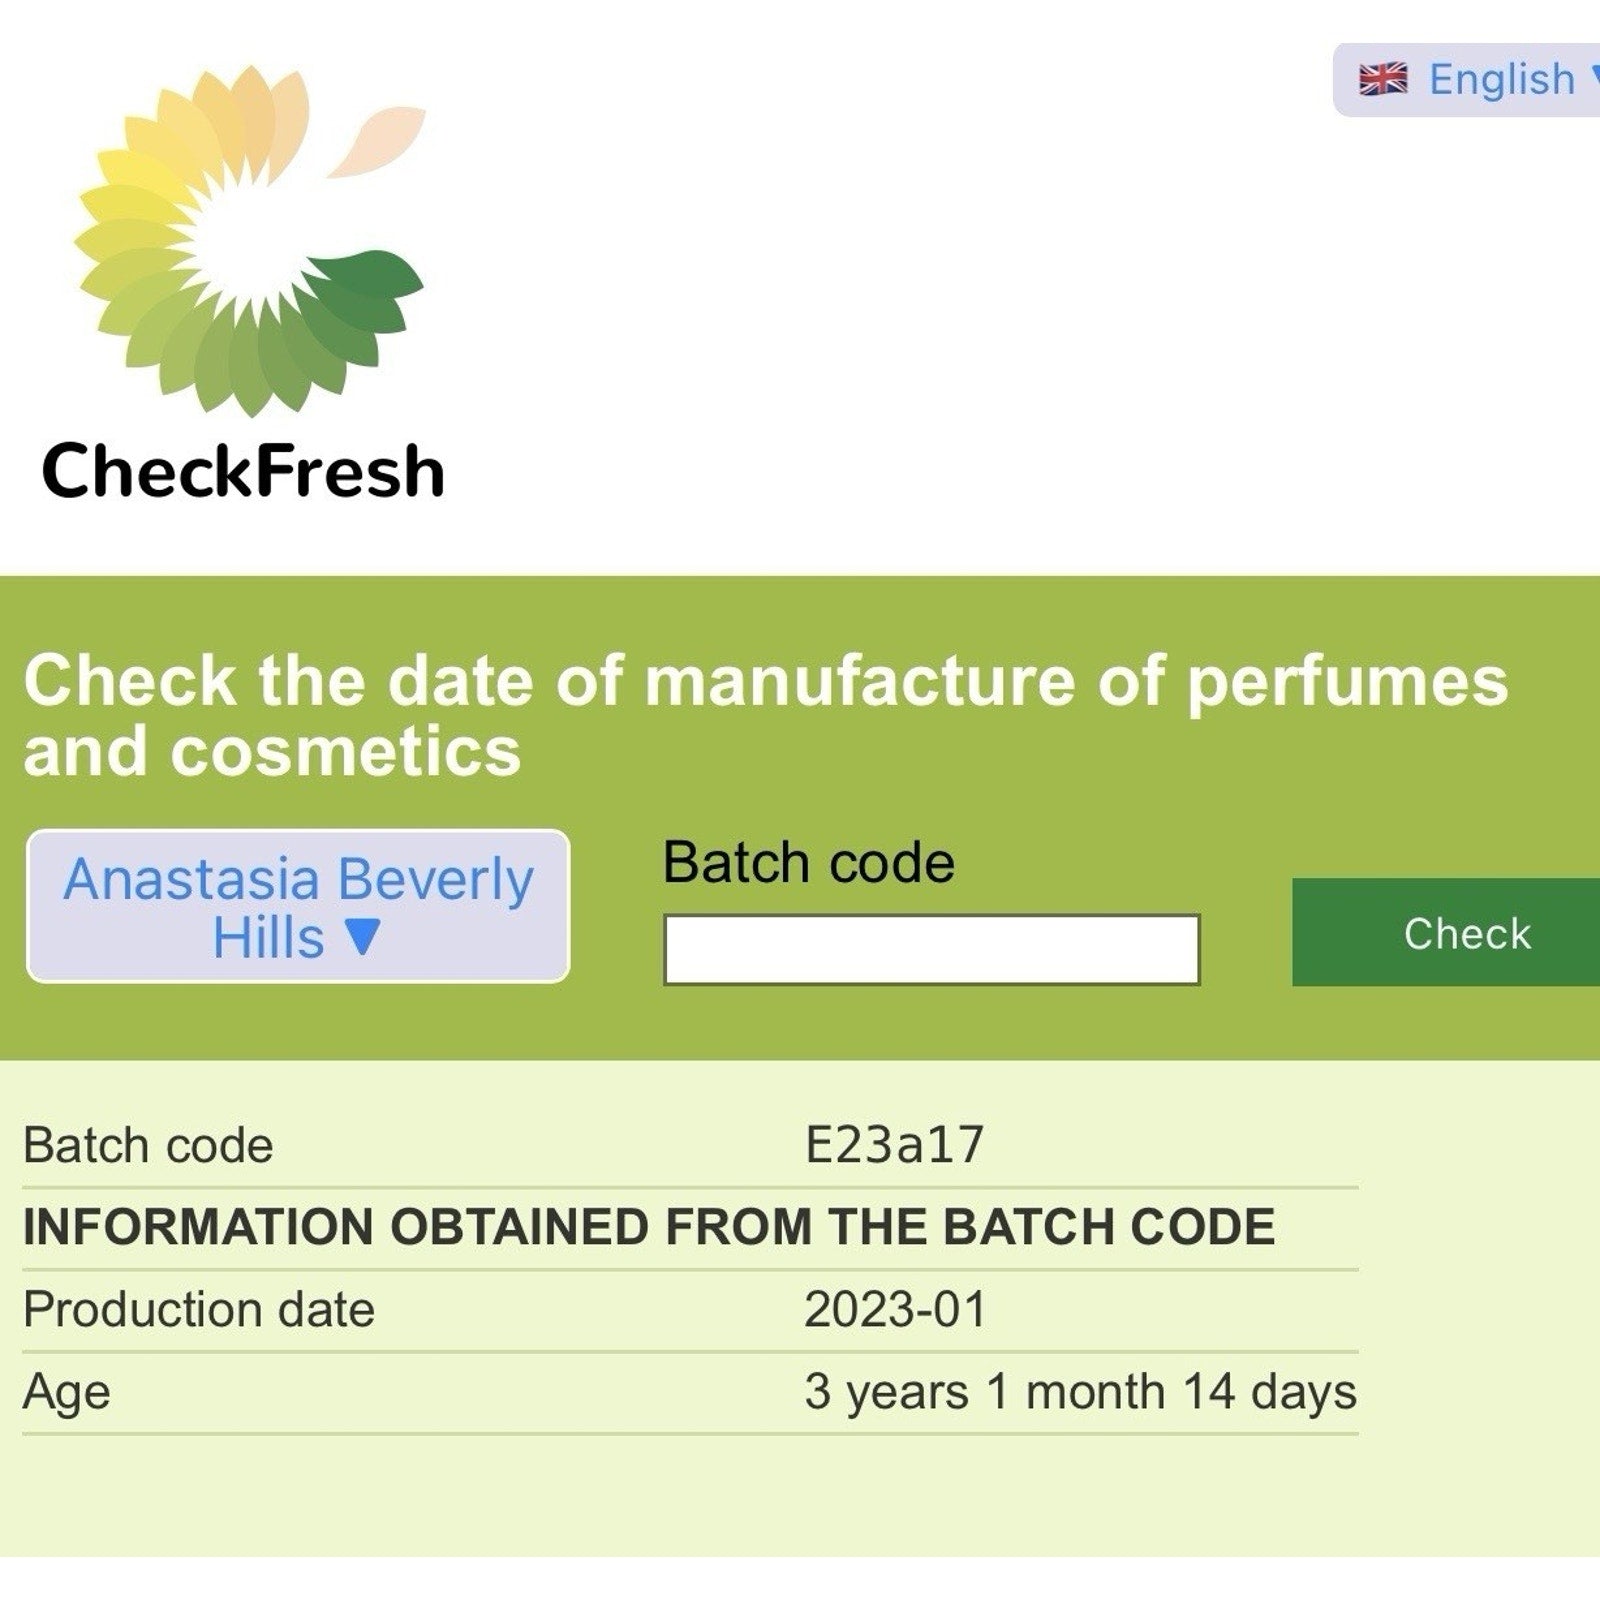Screen dimensions: 1600x1600
Task: Click the 'Information obtained from the batch code' header
Action: tap(649, 1227)
